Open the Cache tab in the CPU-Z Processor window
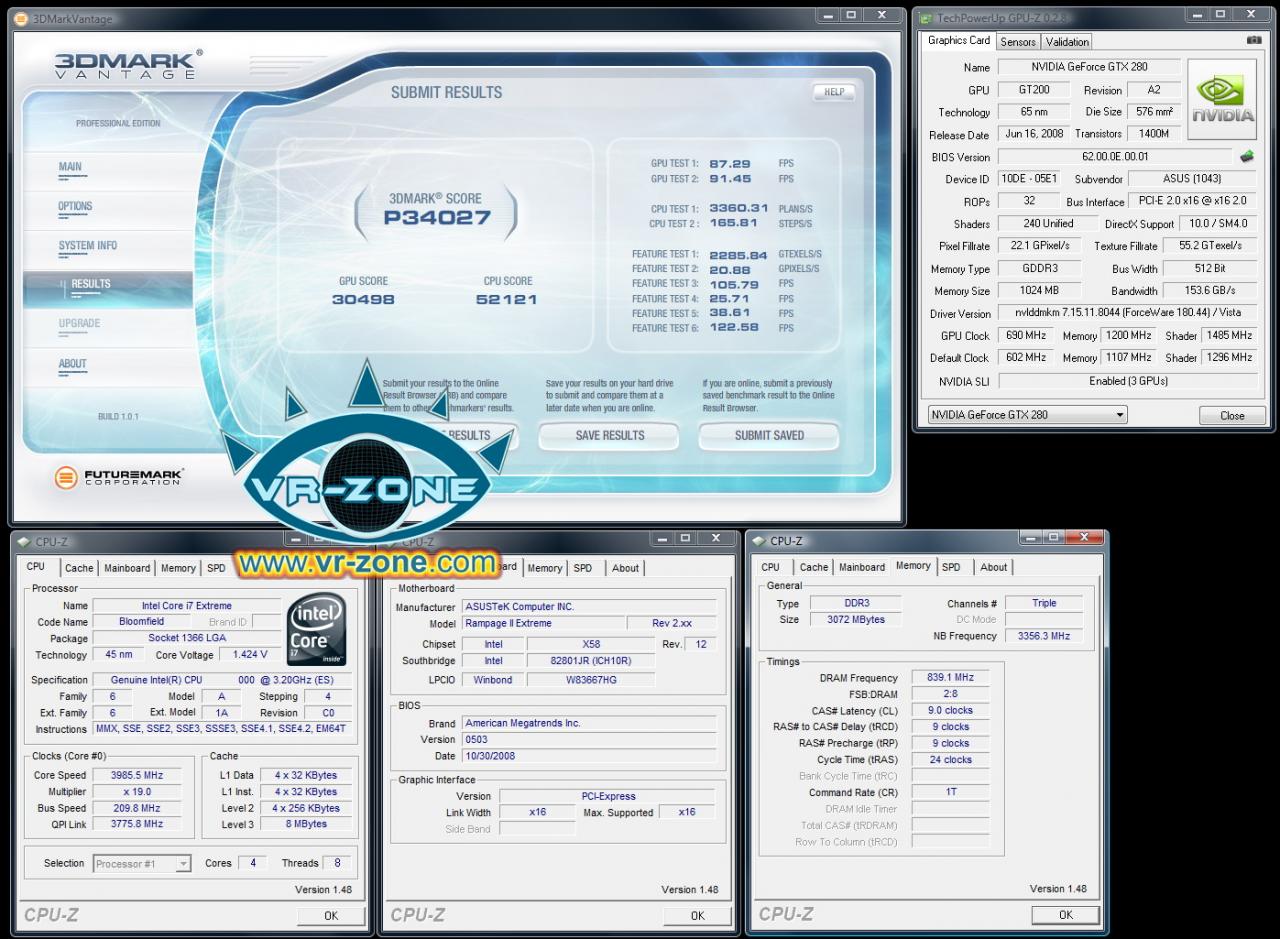Screen dimensions: 1280x939 [x=79, y=568]
